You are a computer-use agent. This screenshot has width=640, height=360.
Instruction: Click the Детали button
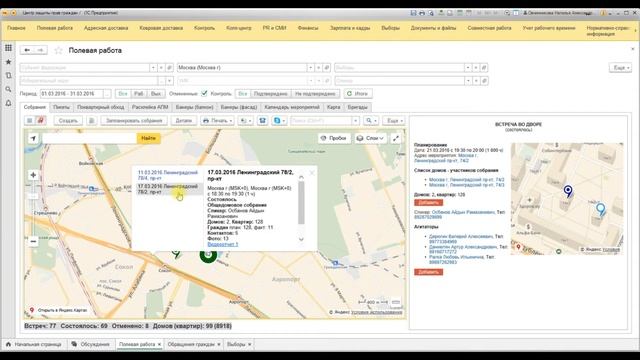click(x=184, y=121)
